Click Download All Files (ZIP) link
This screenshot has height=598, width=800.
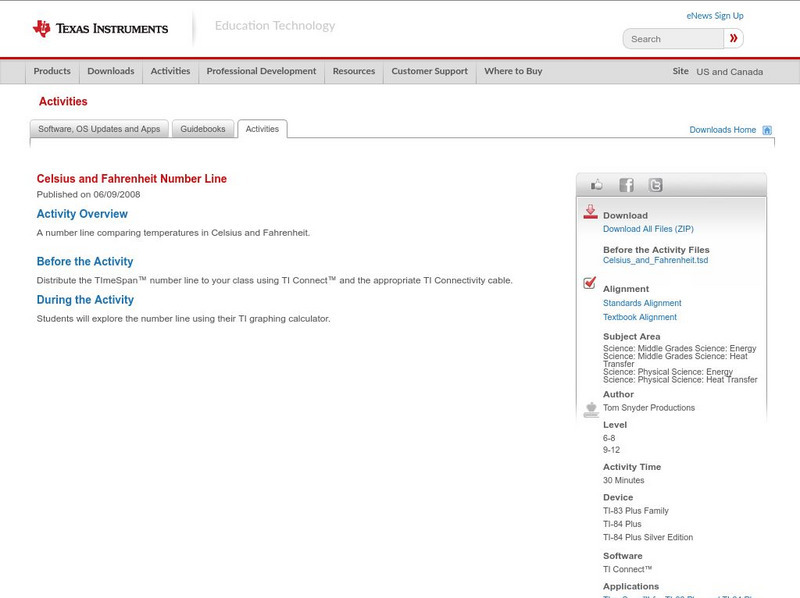click(648, 229)
